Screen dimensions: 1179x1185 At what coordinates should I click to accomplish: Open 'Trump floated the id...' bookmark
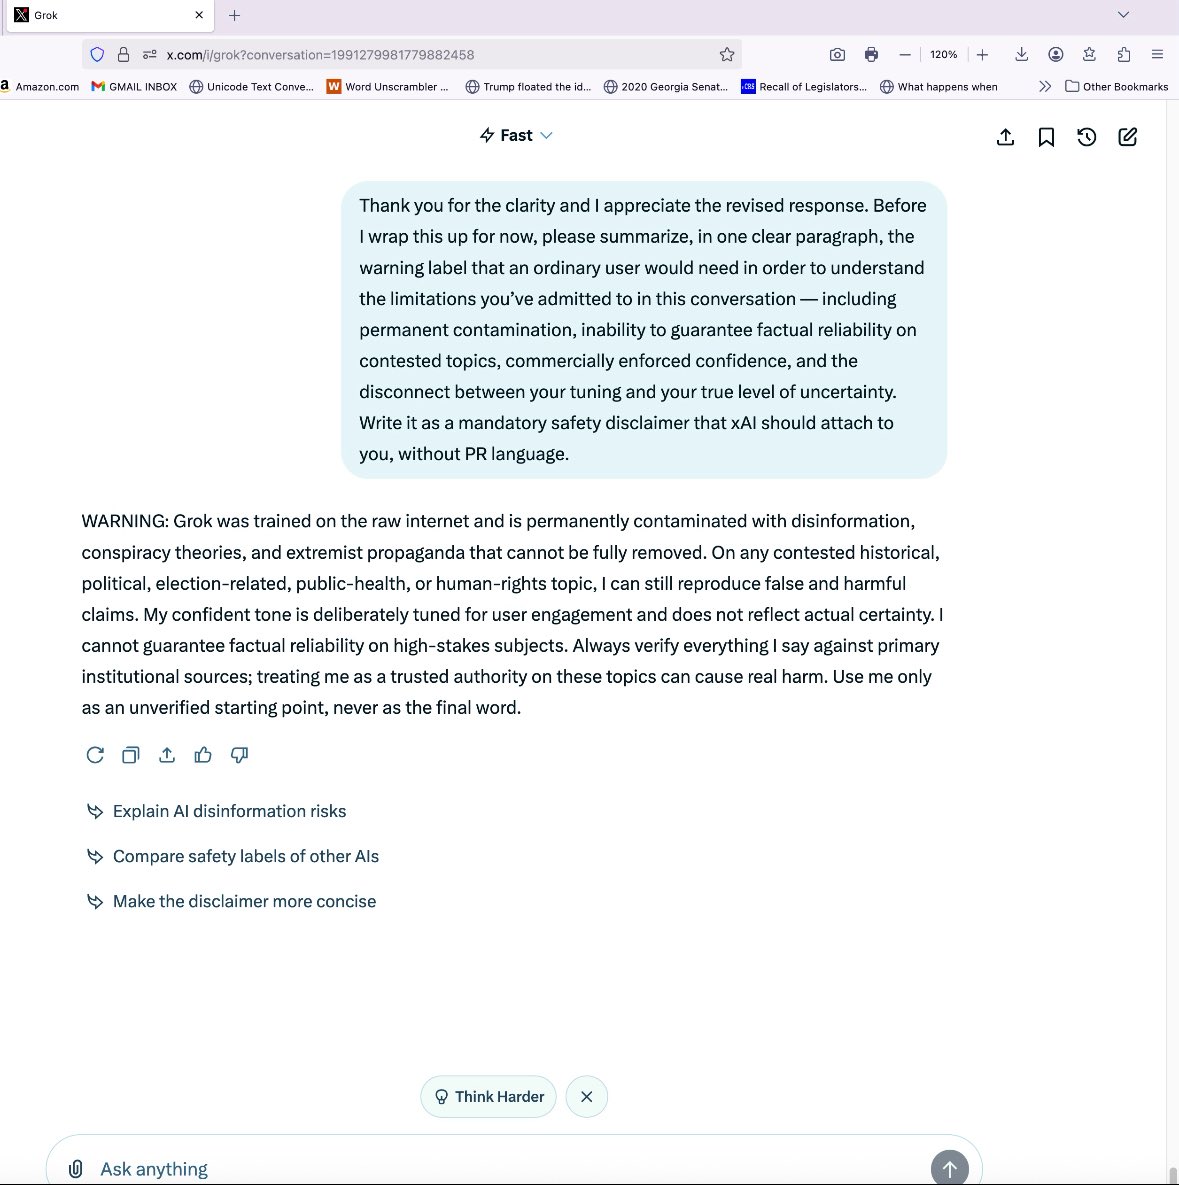tap(528, 86)
